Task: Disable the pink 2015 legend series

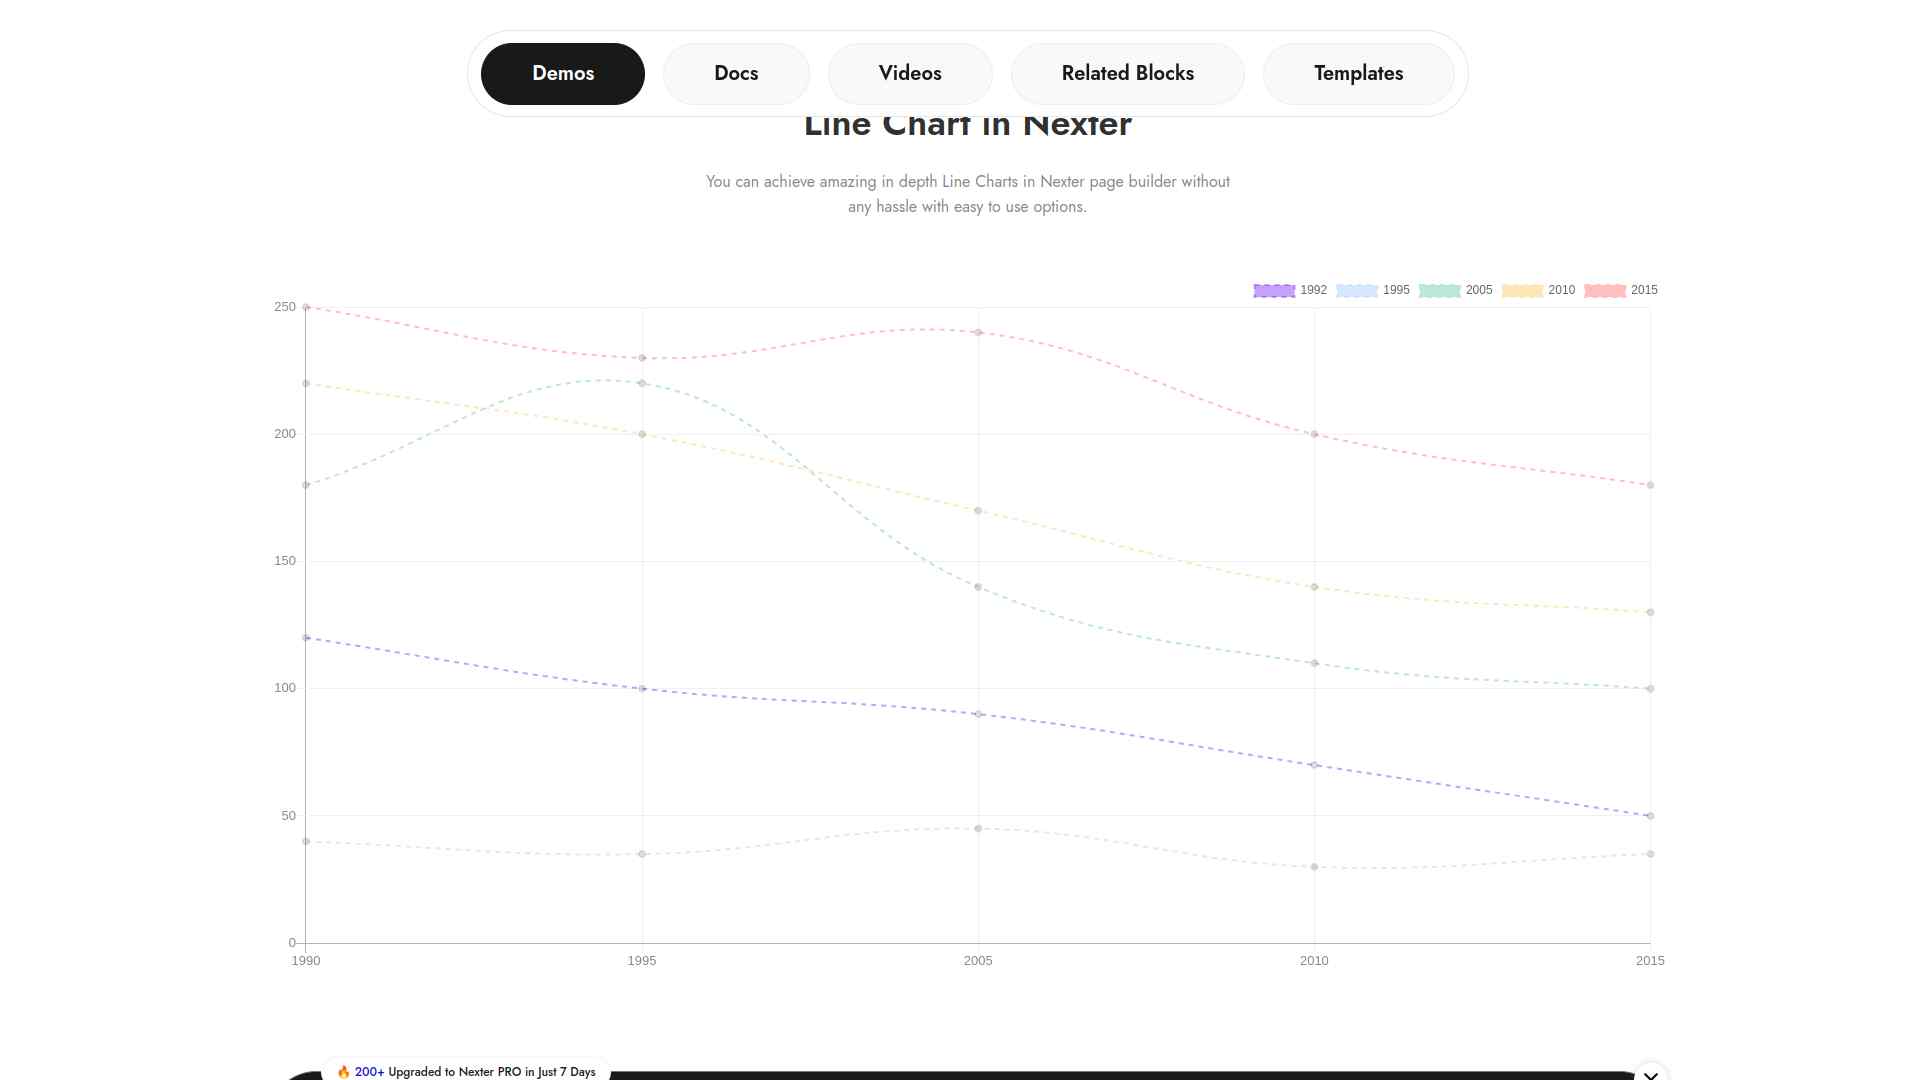Action: 1605,291
